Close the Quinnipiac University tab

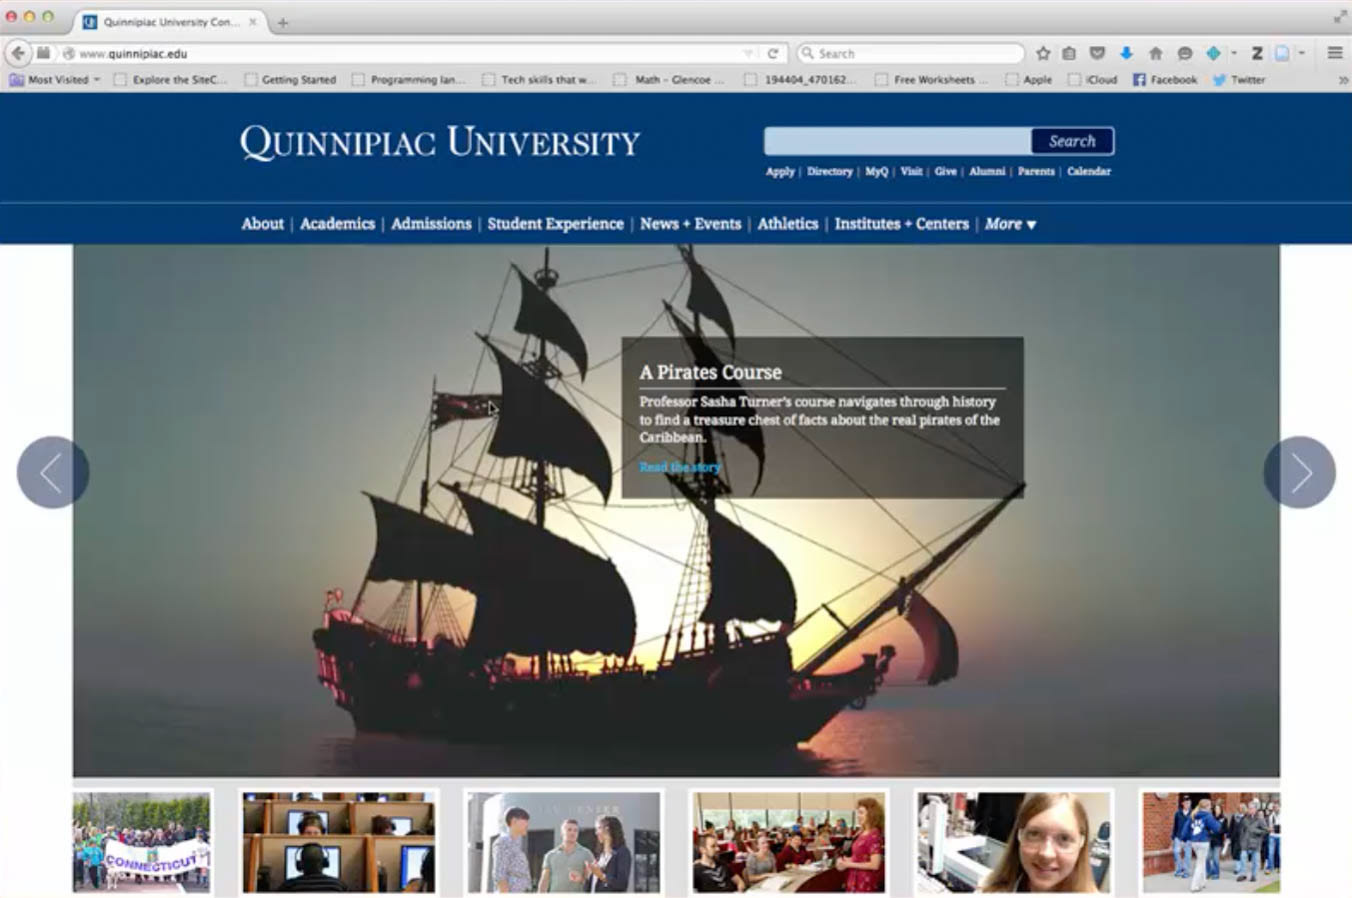click(x=252, y=22)
